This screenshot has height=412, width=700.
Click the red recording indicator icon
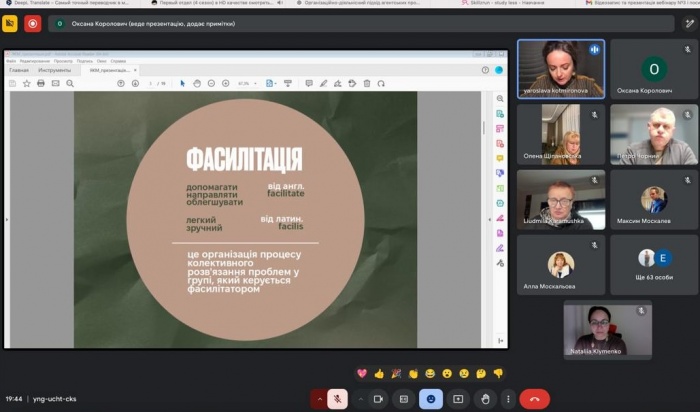coord(33,23)
